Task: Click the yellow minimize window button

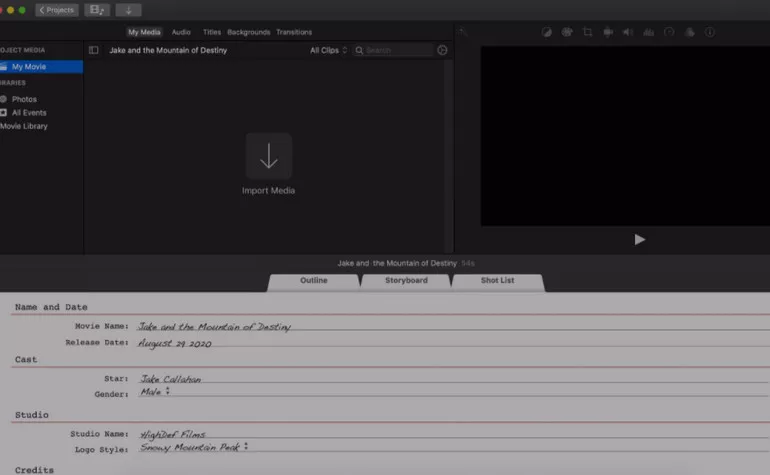Action: (10, 10)
